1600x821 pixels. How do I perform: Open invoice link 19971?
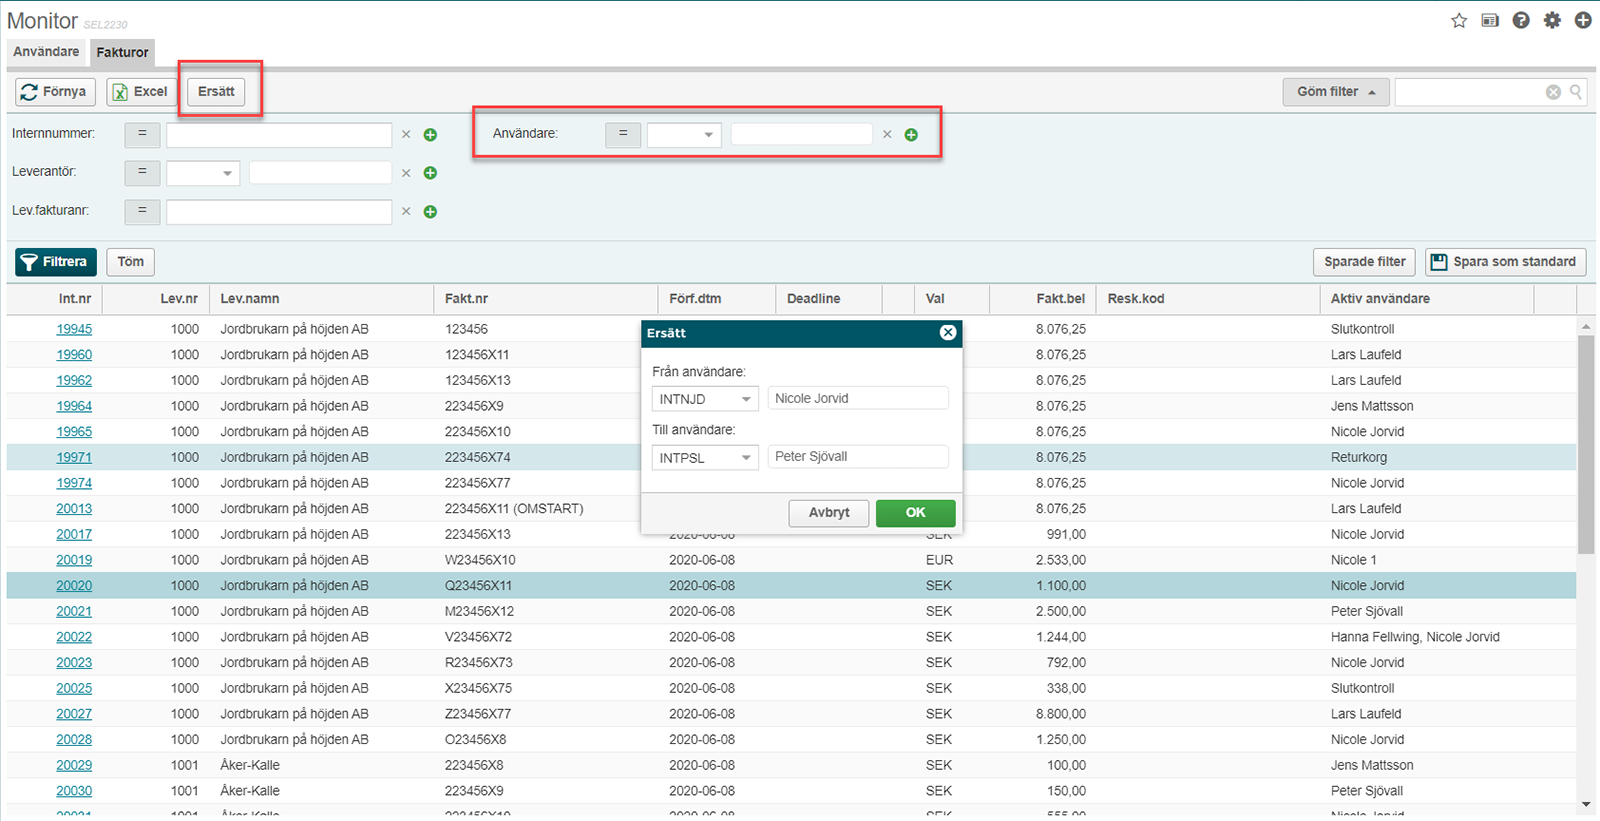point(74,458)
